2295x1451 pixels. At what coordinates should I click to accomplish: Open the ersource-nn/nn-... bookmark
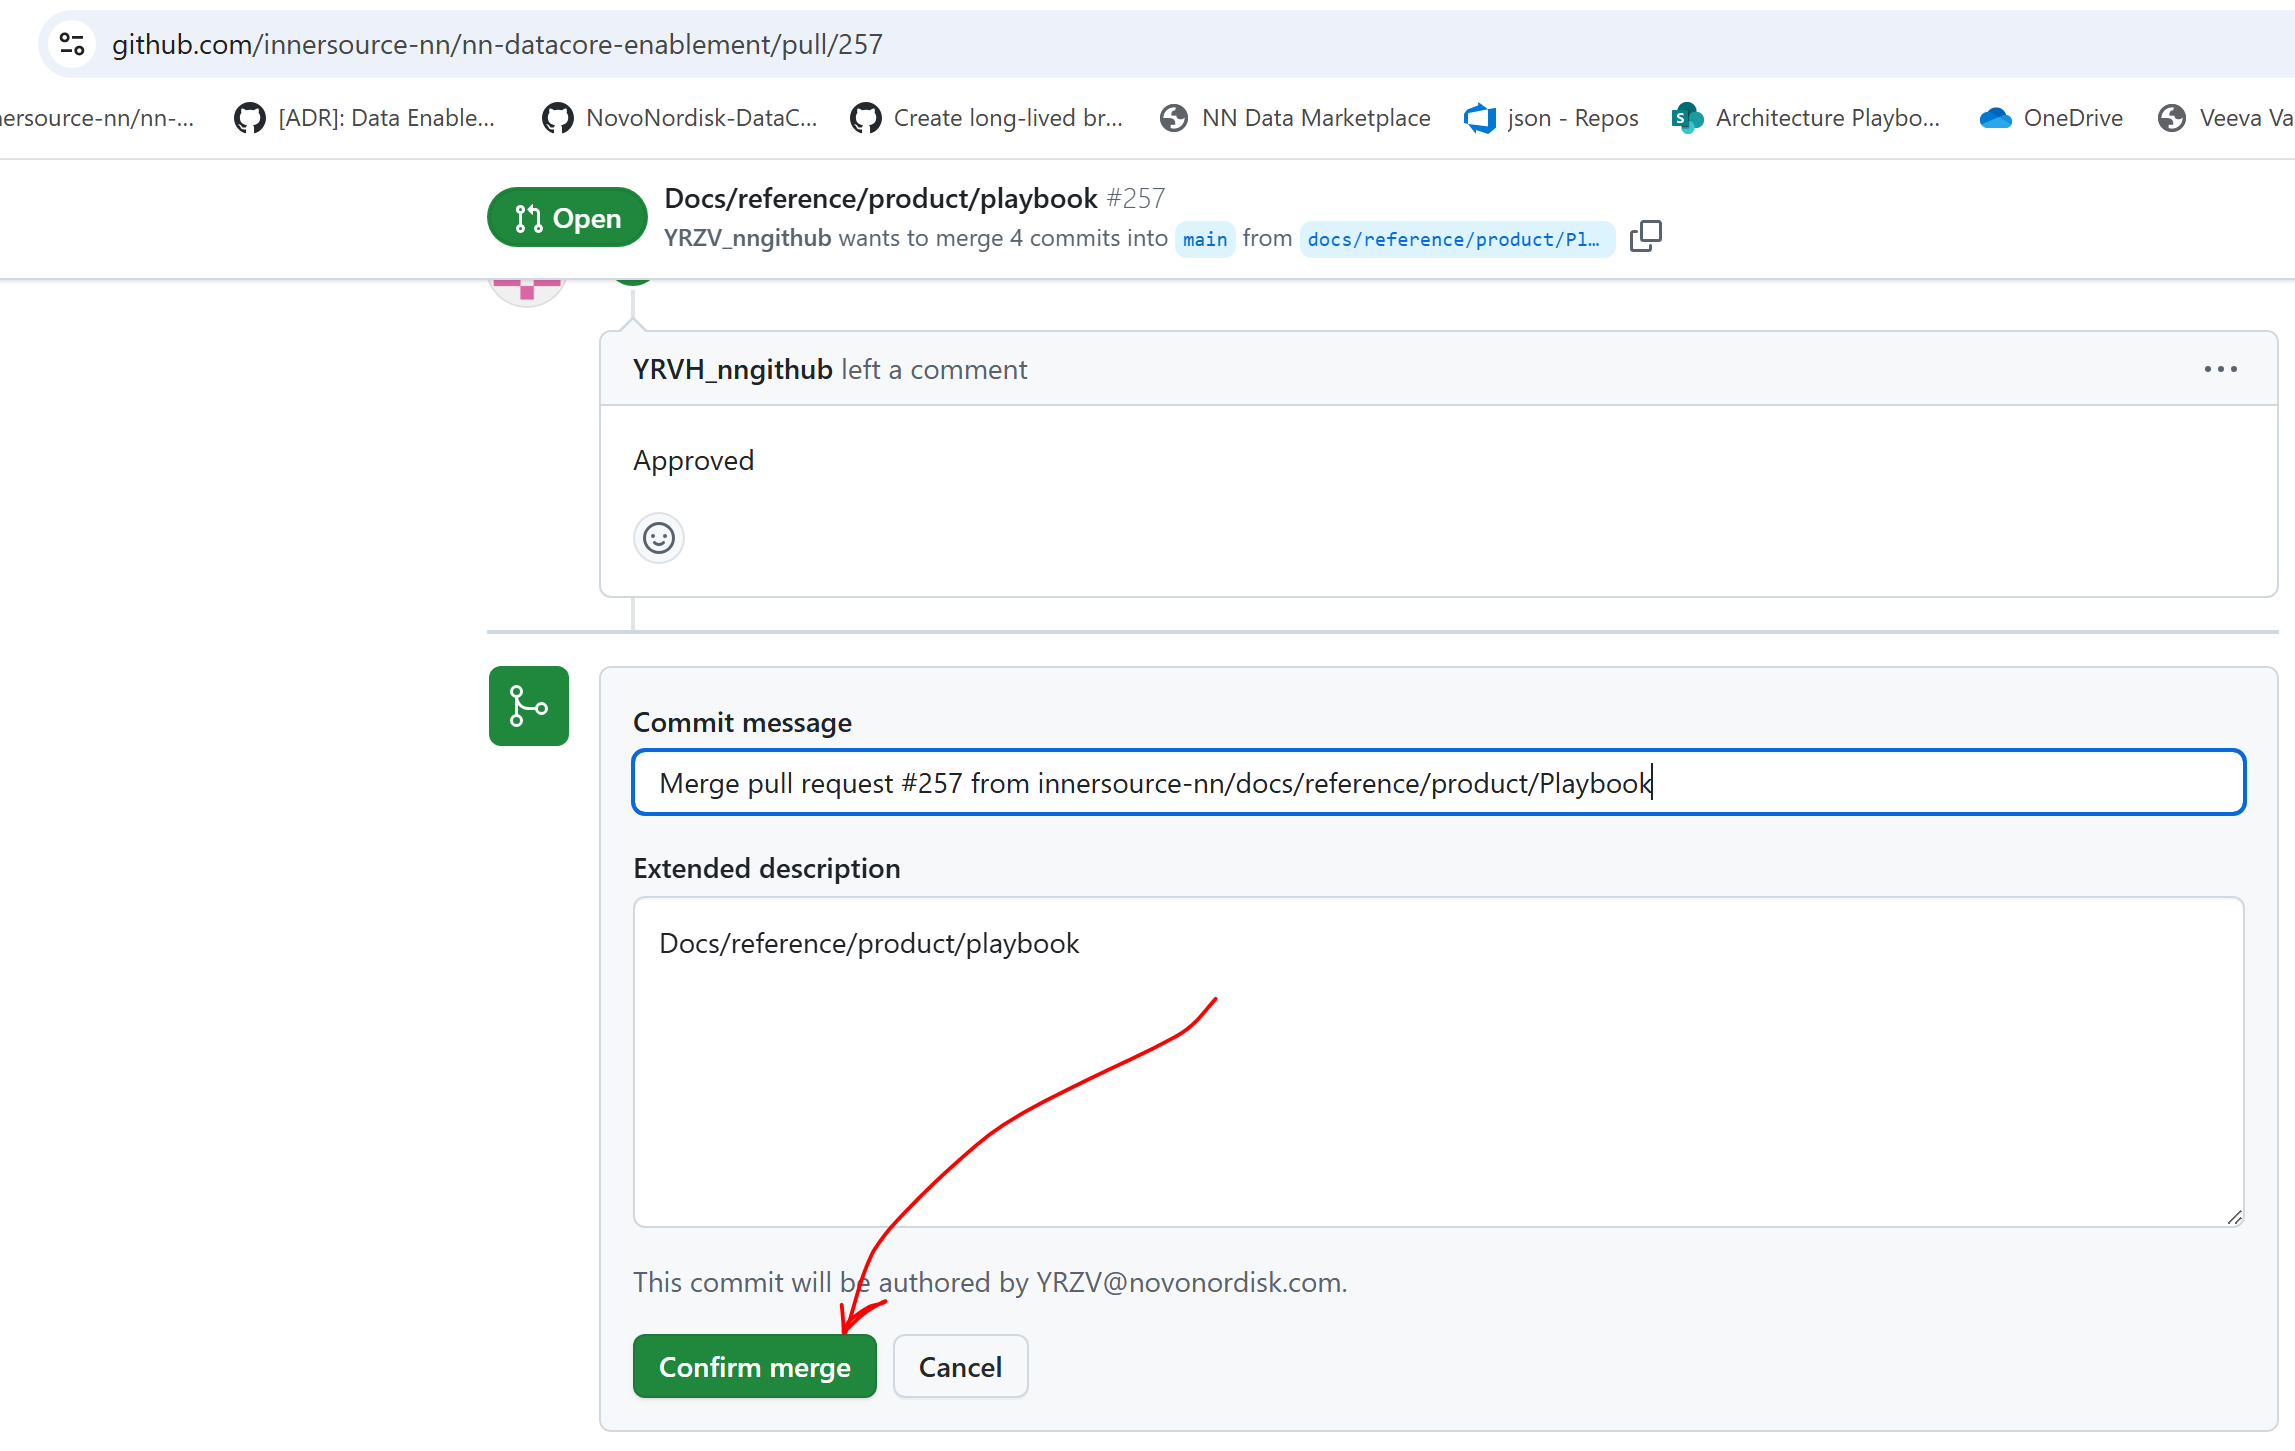coord(98,118)
